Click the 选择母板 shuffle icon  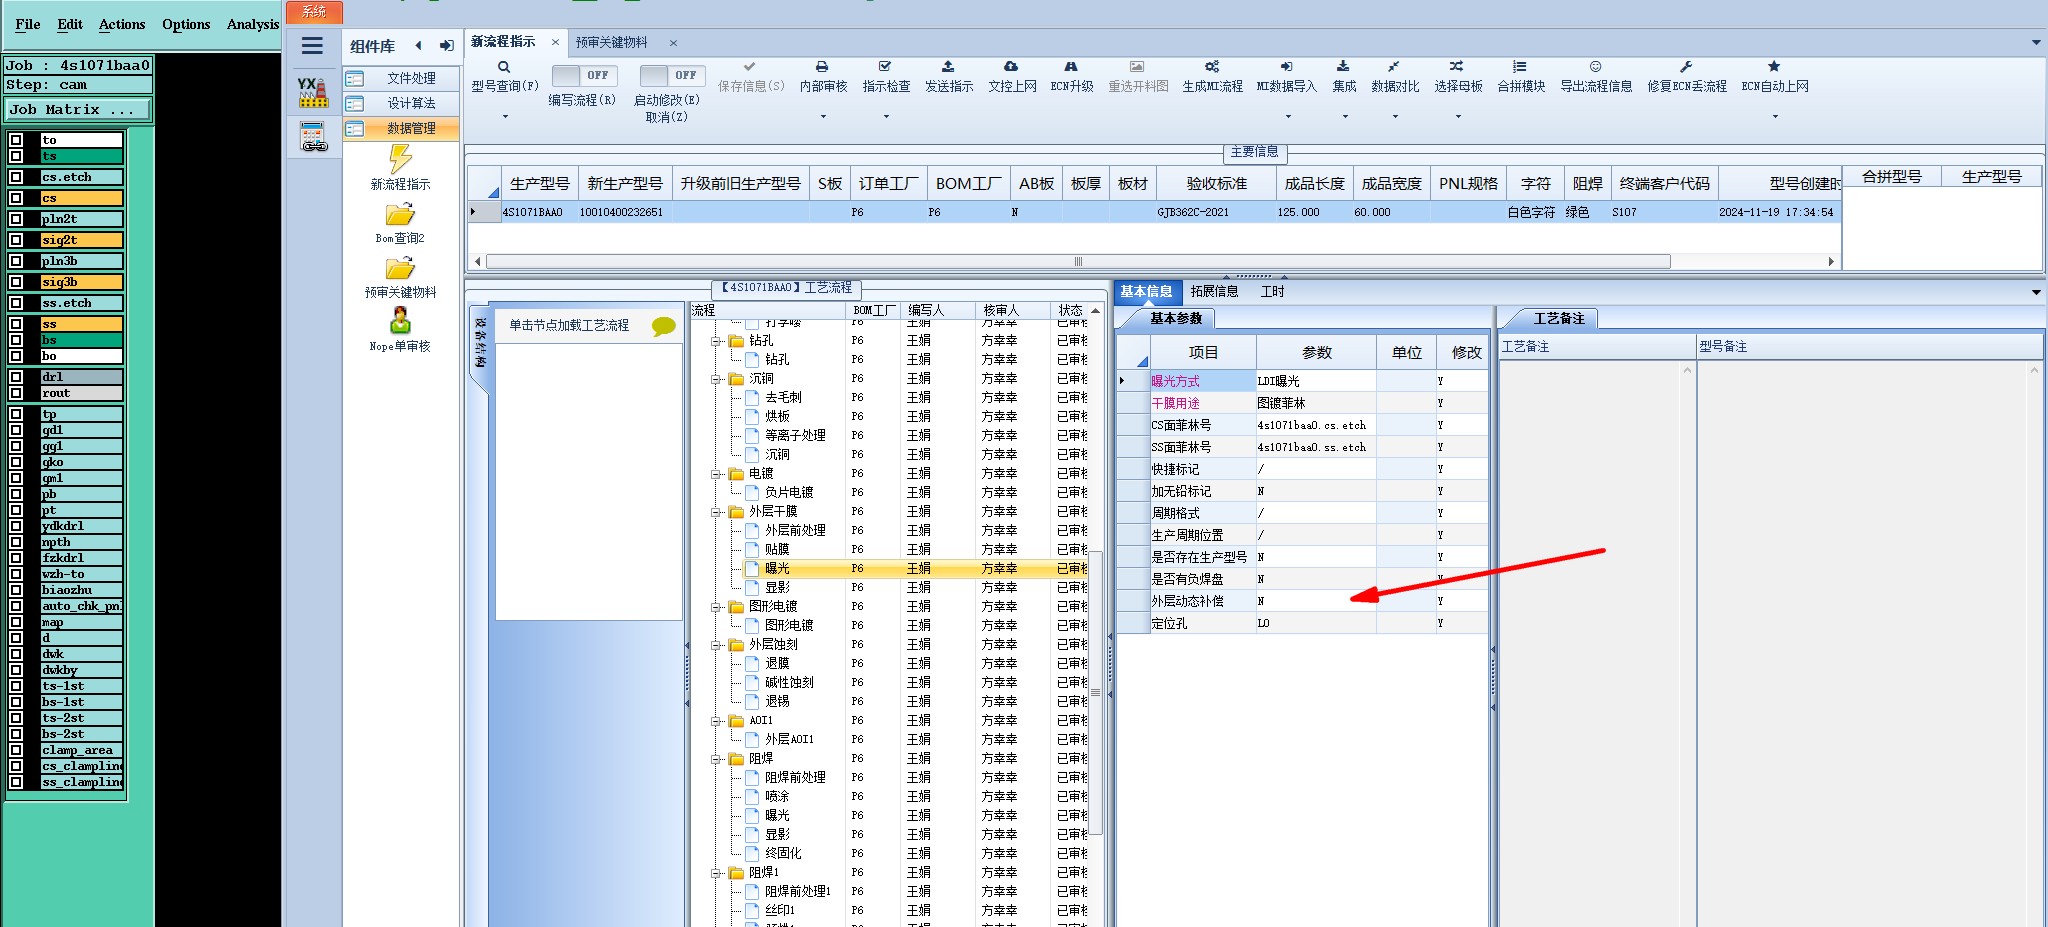point(1457,67)
